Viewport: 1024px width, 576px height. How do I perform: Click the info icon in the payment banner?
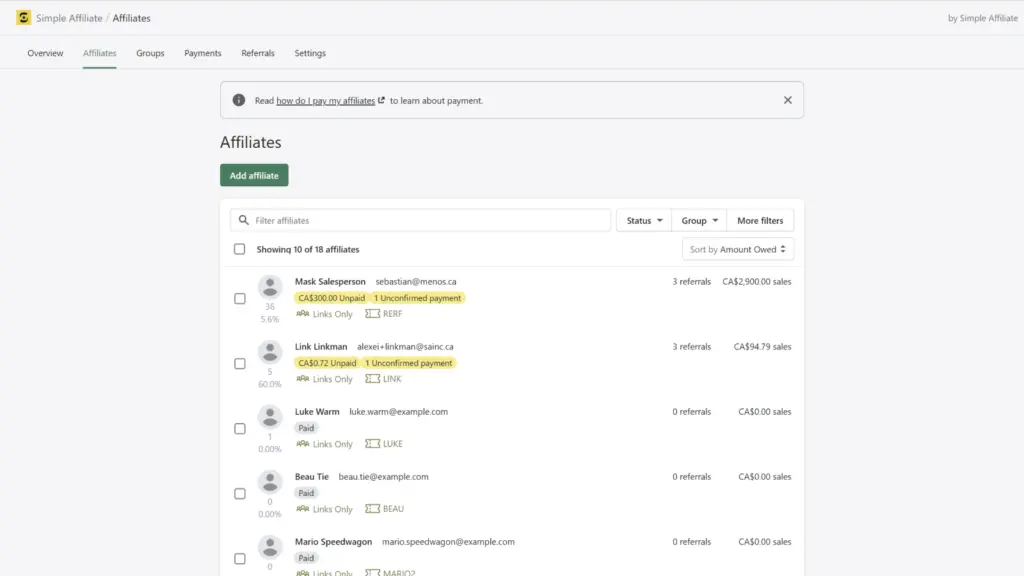[238, 100]
